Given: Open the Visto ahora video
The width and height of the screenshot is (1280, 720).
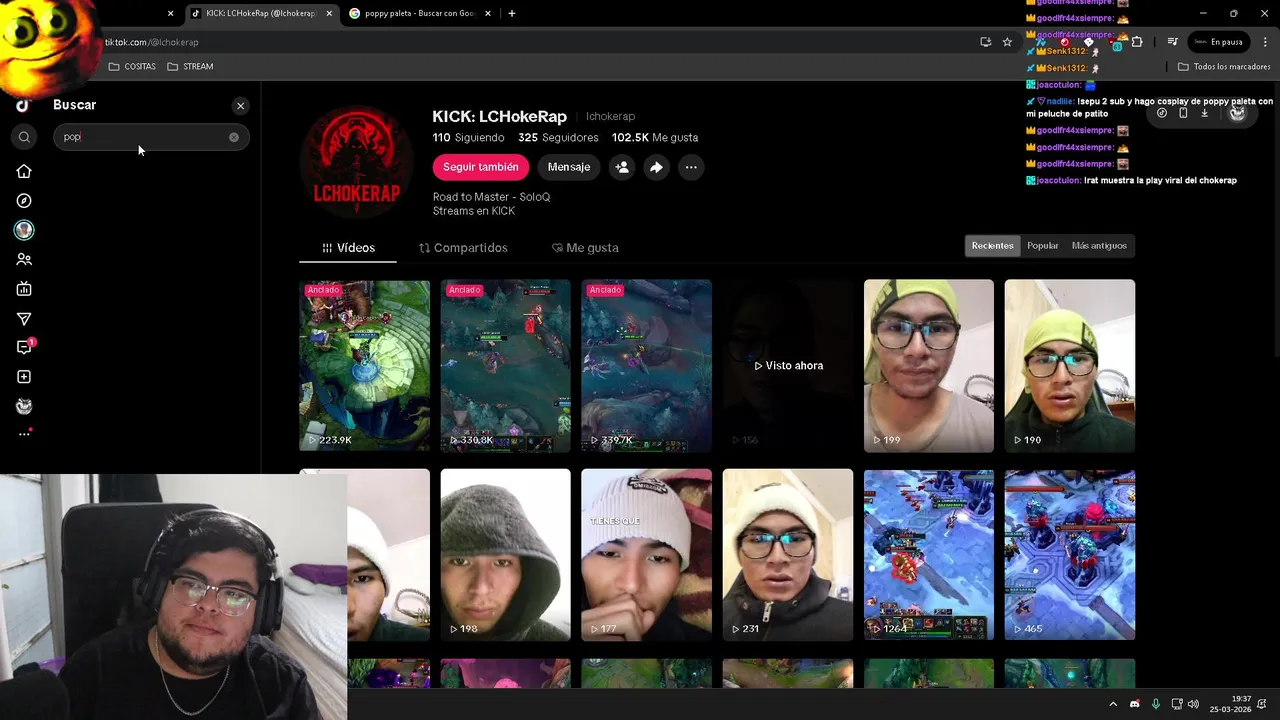Looking at the screenshot, I should [x=788, y=366].
